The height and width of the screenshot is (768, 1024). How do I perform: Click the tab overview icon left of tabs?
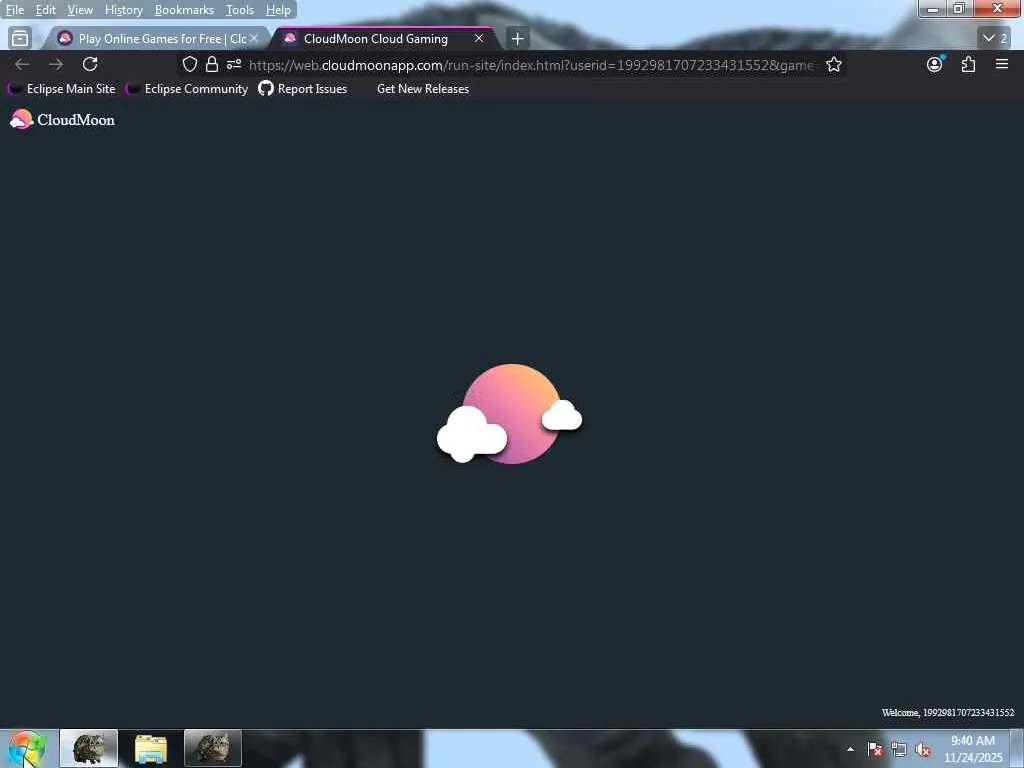(x=20, y=39)
